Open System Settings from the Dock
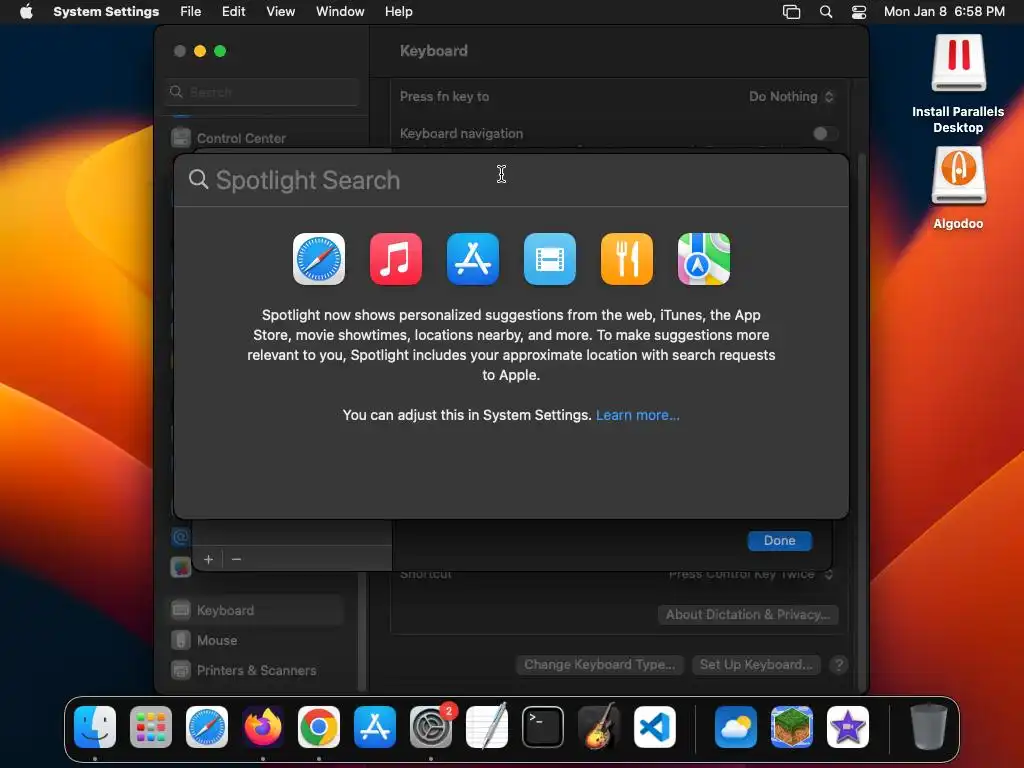This screenshot has height=768, width=1024. 430,727
